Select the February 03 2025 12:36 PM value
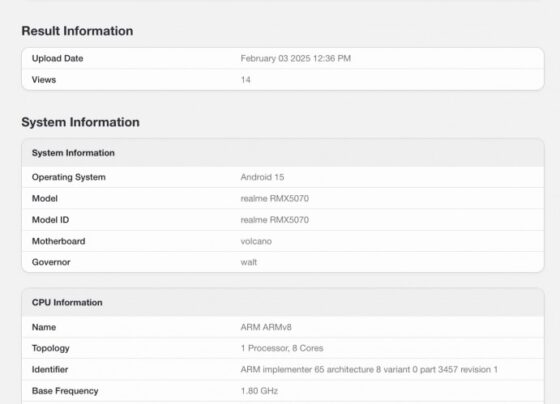560x404 pixels. (x=296, y=58)
